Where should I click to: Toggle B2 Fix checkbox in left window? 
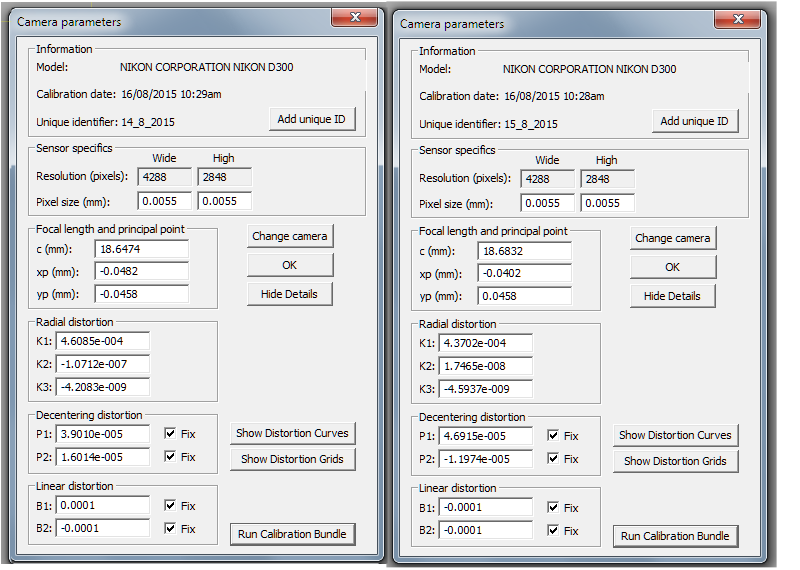[x=170, y=529]
